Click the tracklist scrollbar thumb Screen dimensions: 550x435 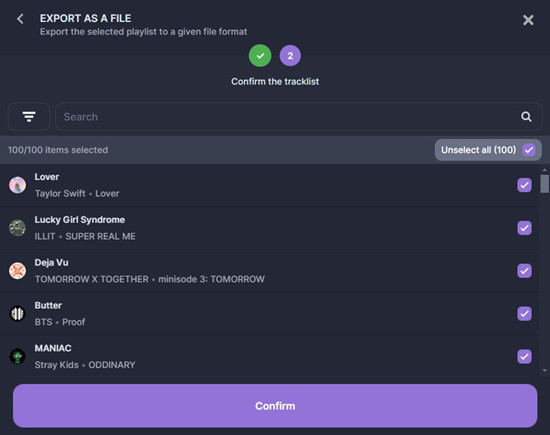[544, 184]
